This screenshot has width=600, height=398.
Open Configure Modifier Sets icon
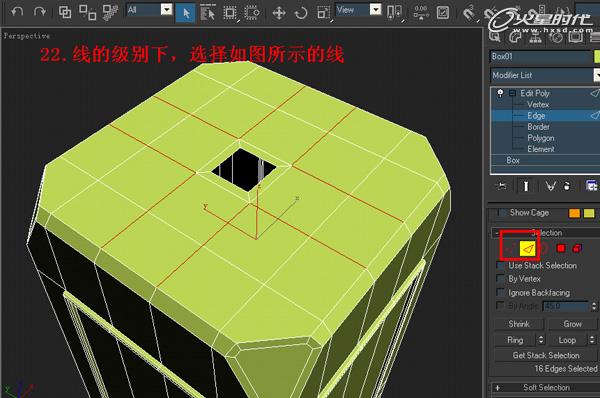pyautogui.click(x=592, y=186)
